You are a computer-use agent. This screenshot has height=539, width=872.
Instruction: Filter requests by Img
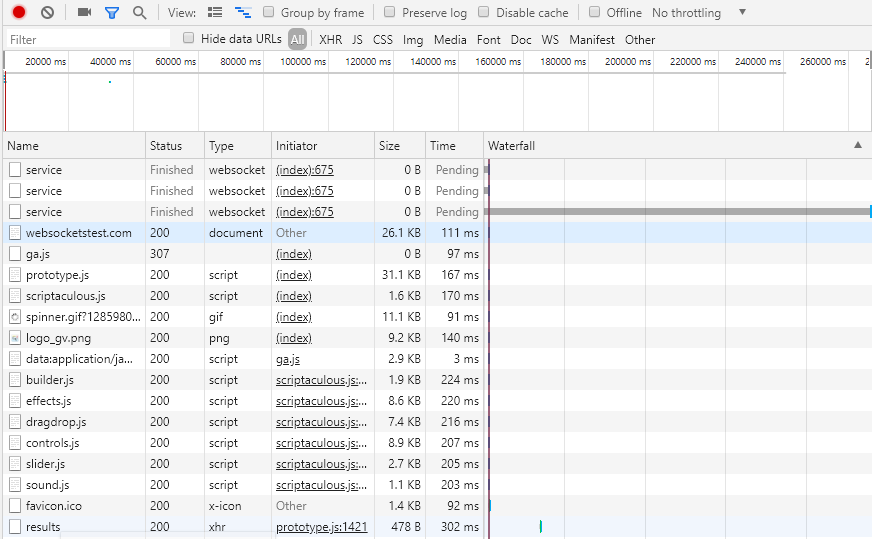click(413, 39)
